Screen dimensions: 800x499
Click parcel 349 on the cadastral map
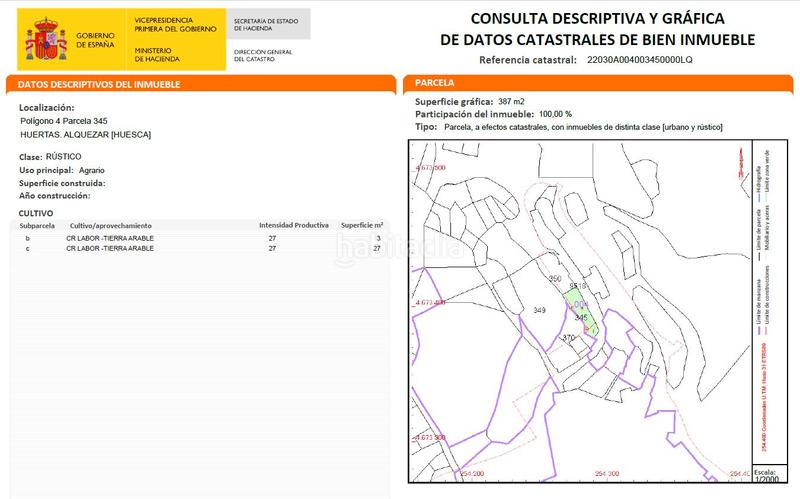pos(540,311)
